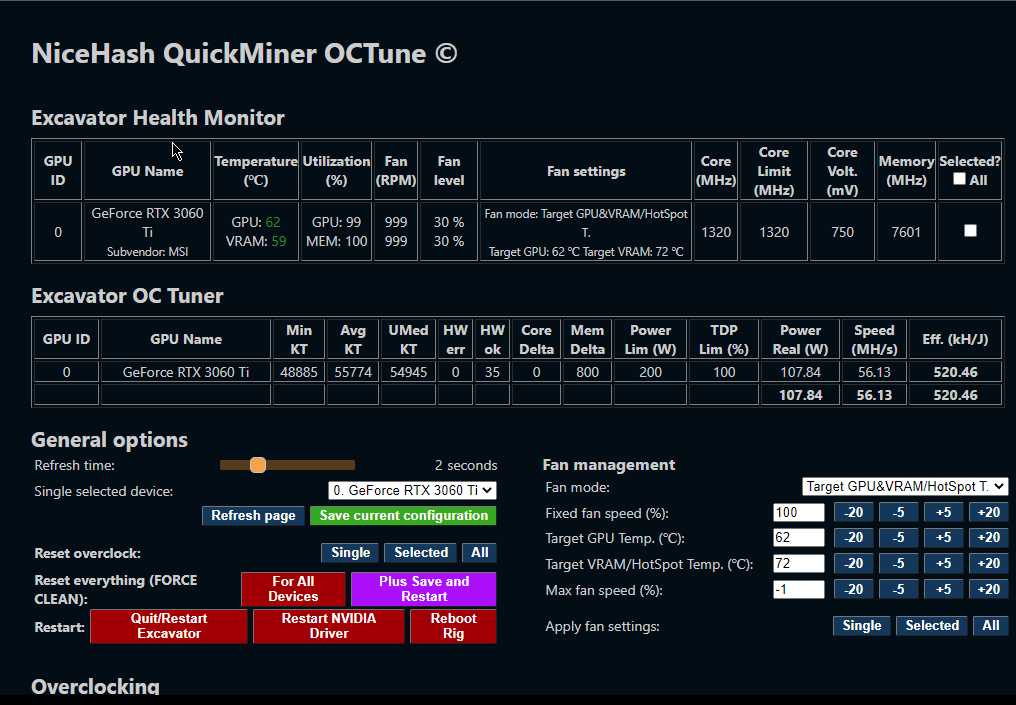The image size is (1016, 705).
Task: Click the Reboot Rig button
Action: pos(454,626)
